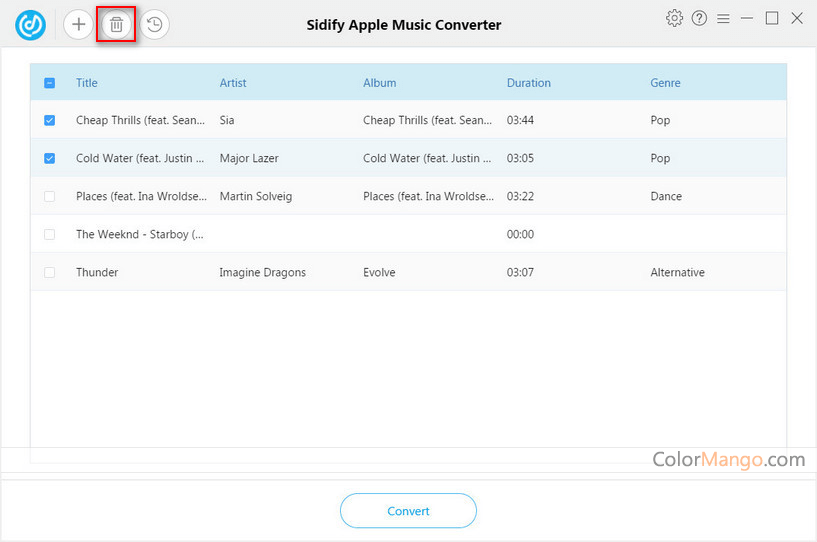
Task: Open the Settings gear icon
Action: tap(674, 18)
